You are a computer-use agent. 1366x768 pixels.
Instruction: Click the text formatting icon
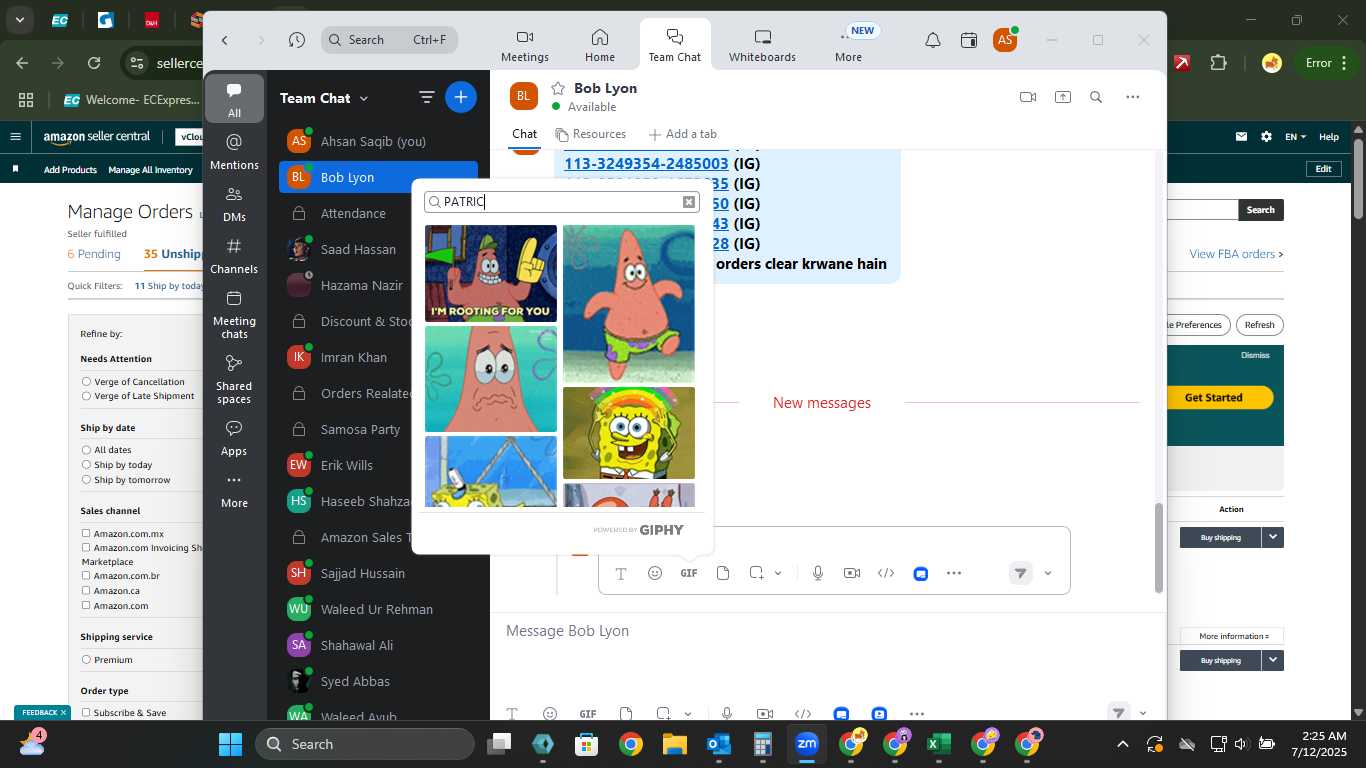(x=620, y=573)
